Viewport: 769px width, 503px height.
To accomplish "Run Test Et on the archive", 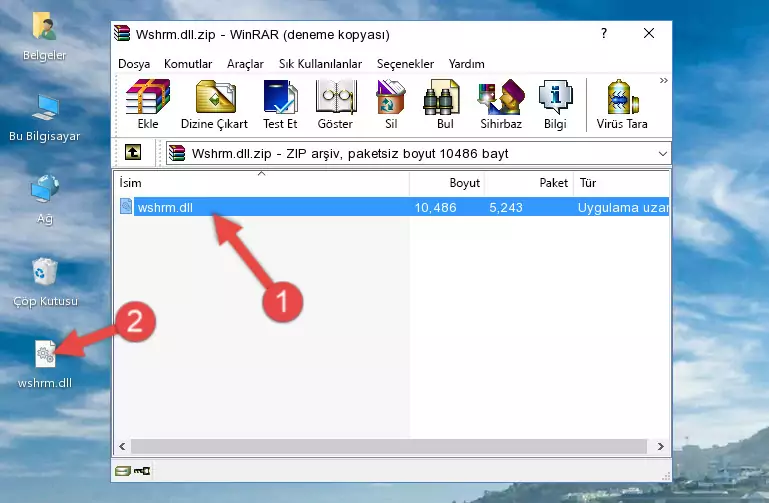I will 280,104.
